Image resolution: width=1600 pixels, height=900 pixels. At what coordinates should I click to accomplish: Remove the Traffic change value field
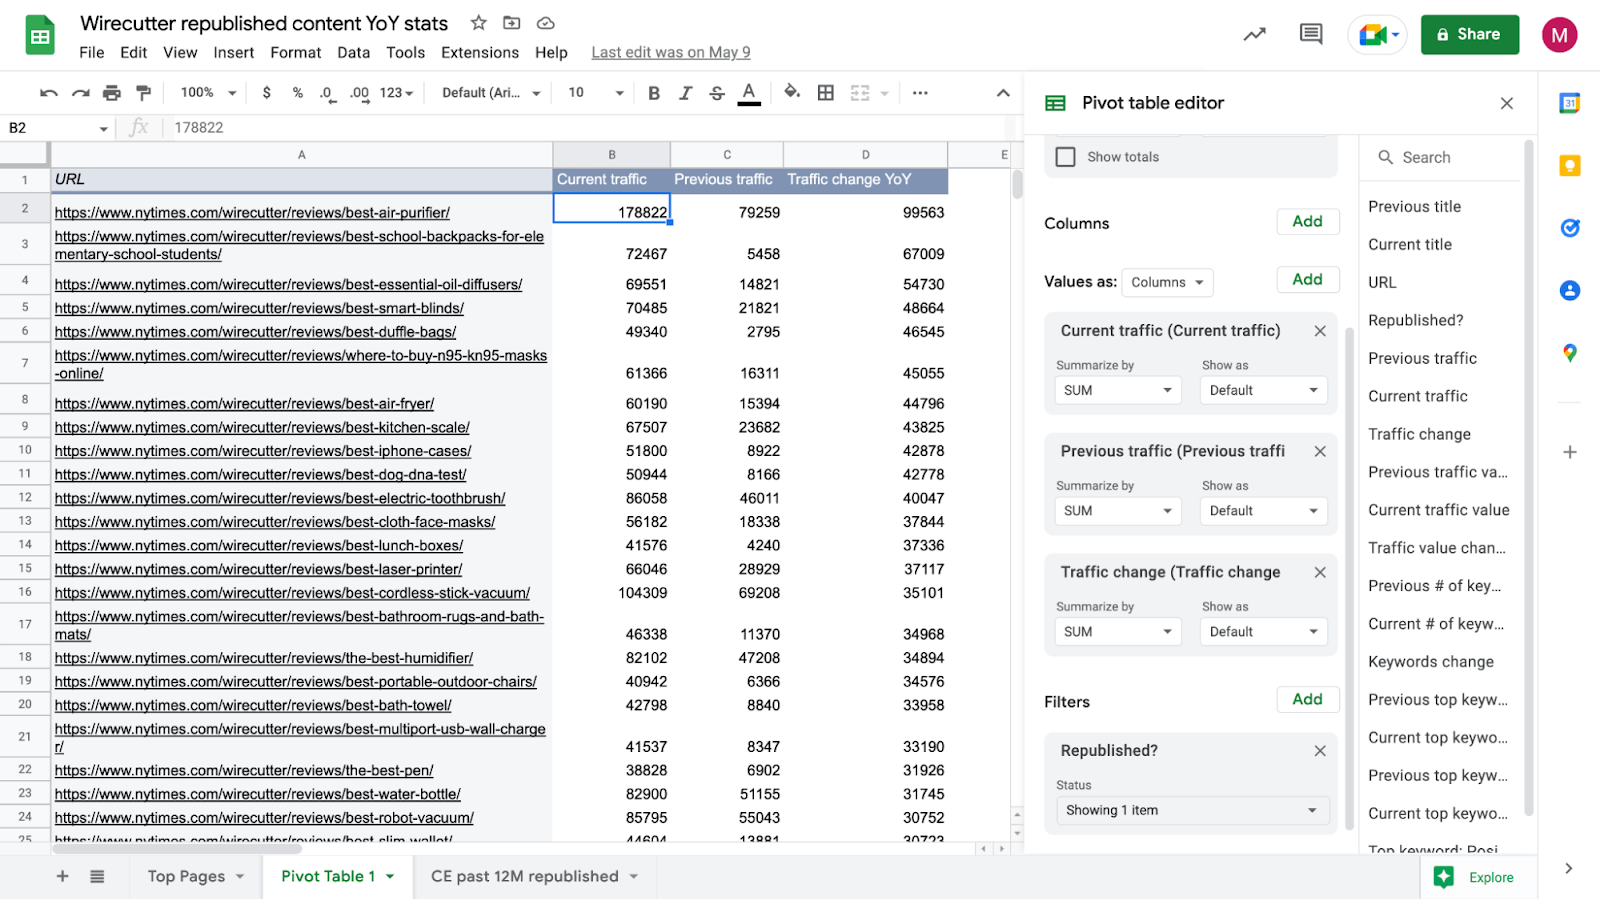click(1320, 572)
